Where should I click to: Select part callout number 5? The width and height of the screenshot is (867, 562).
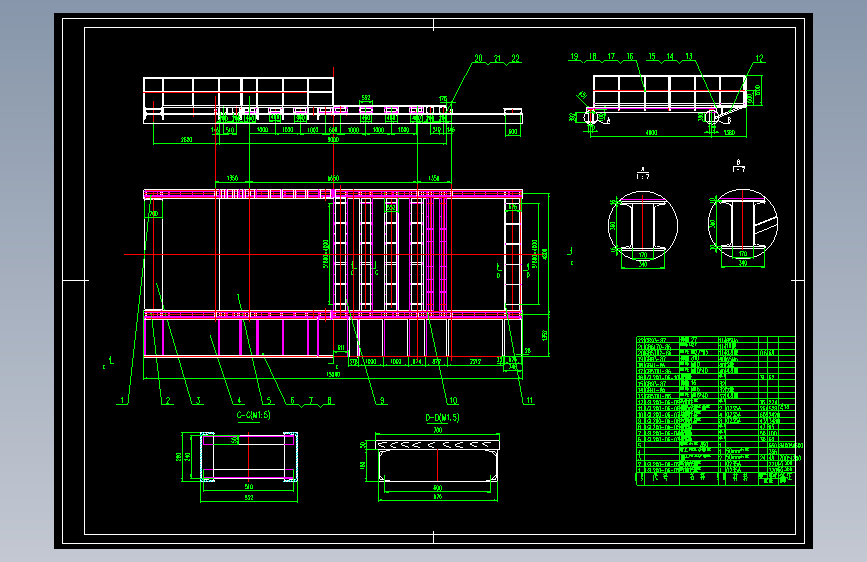point(269,400)
